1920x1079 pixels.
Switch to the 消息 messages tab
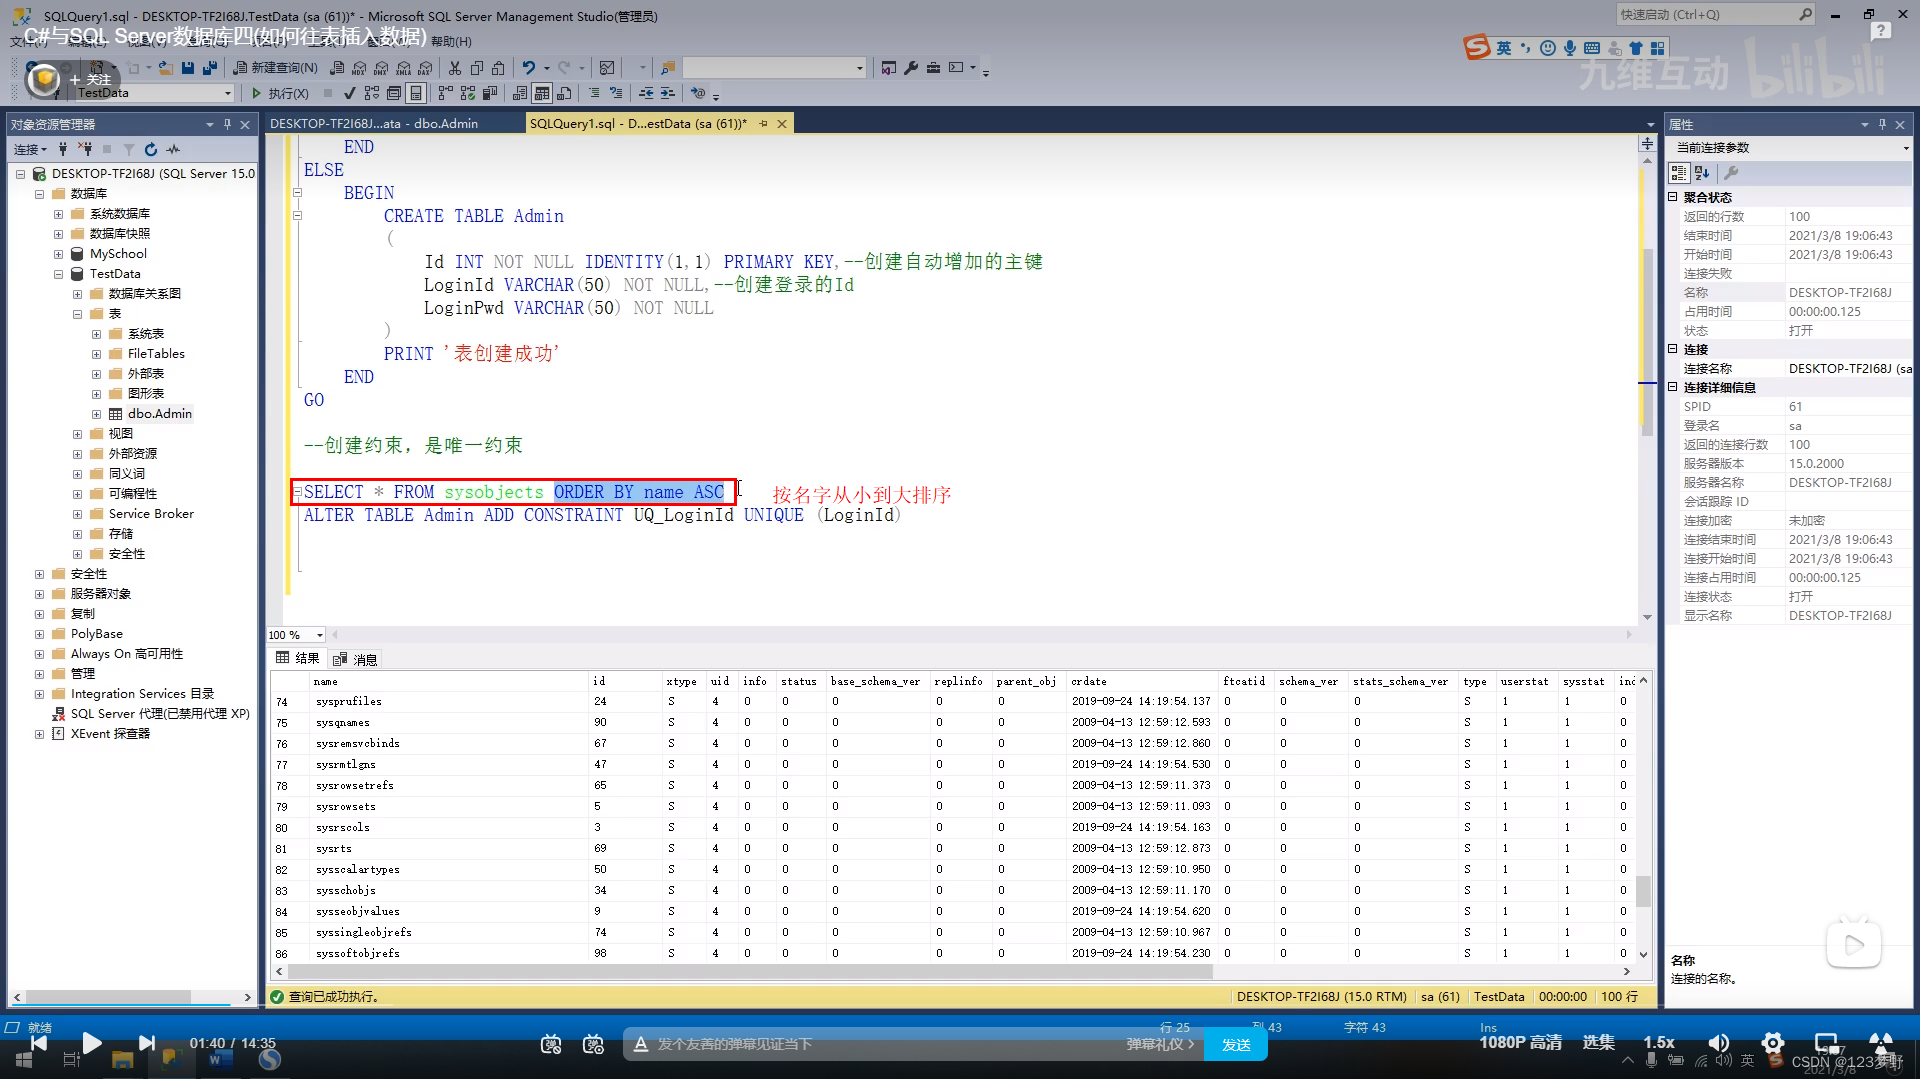click(x=355, y=659)
